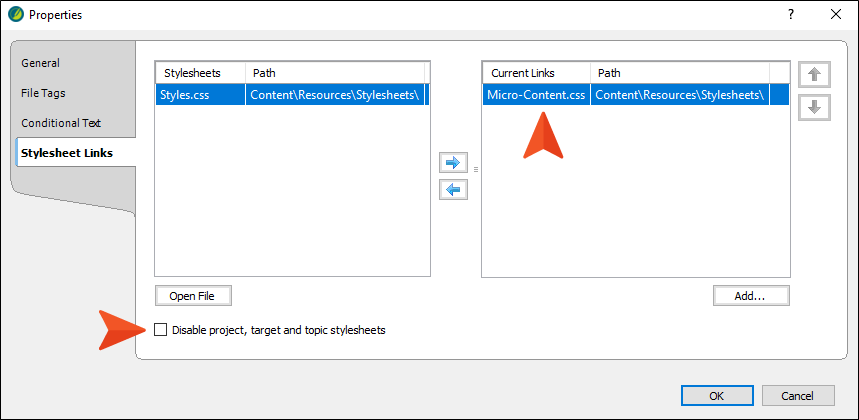859x420 pixels.
Task: Click the Open File button
Action: coord(193,296)
